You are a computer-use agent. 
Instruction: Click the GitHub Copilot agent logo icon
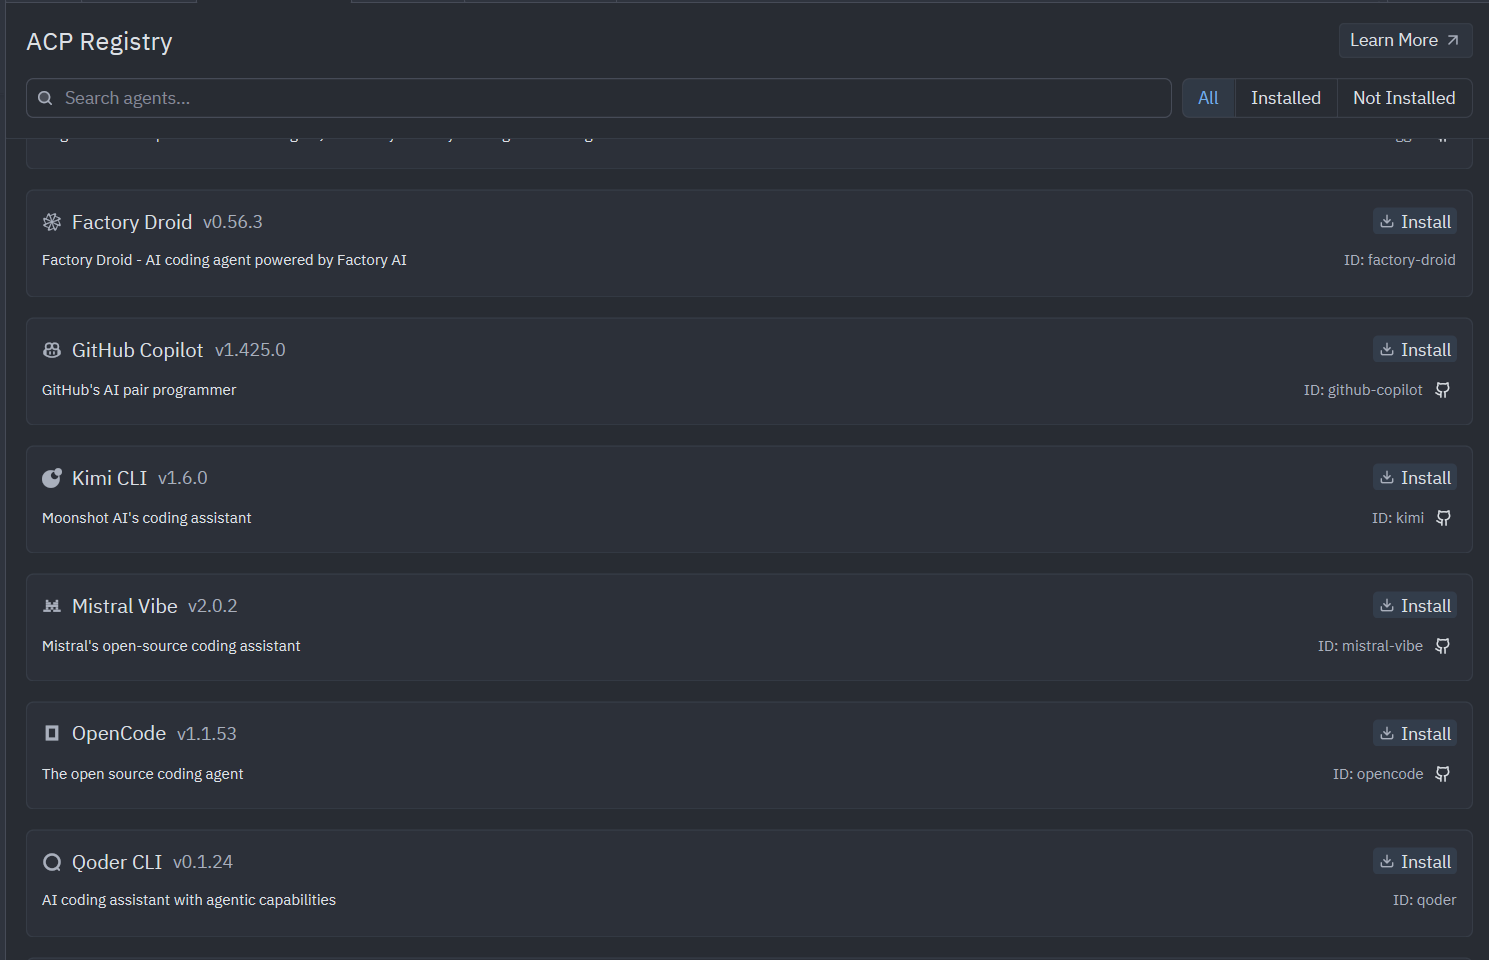pos(52,350)
